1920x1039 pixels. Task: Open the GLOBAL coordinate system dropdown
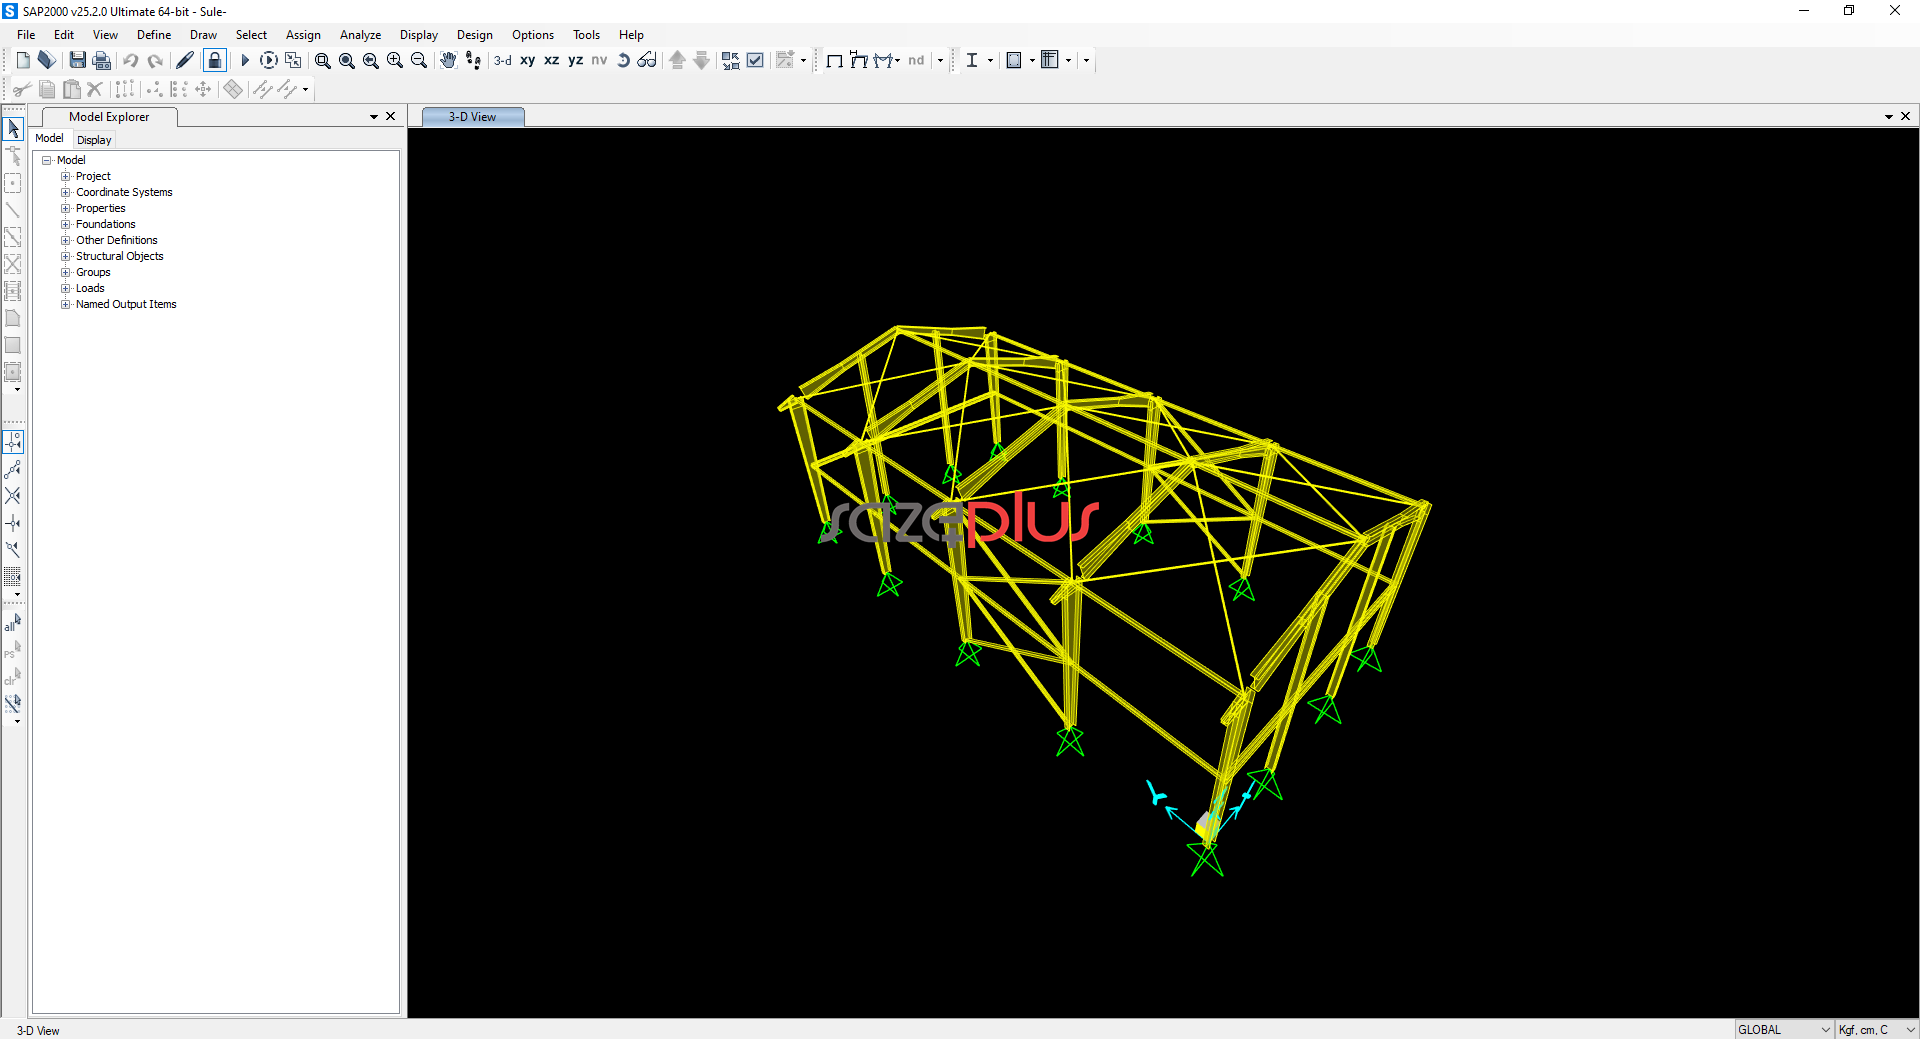point(1784,1029)
